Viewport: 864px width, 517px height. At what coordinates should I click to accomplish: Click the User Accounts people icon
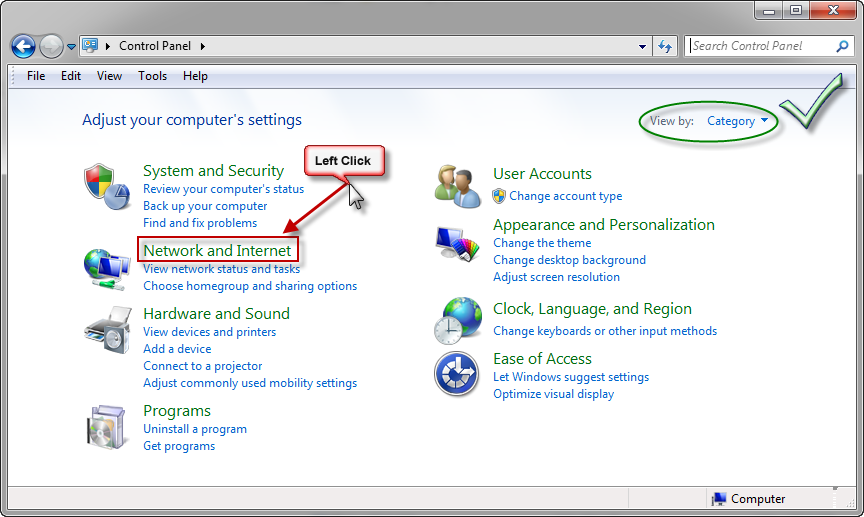point(457,185)
